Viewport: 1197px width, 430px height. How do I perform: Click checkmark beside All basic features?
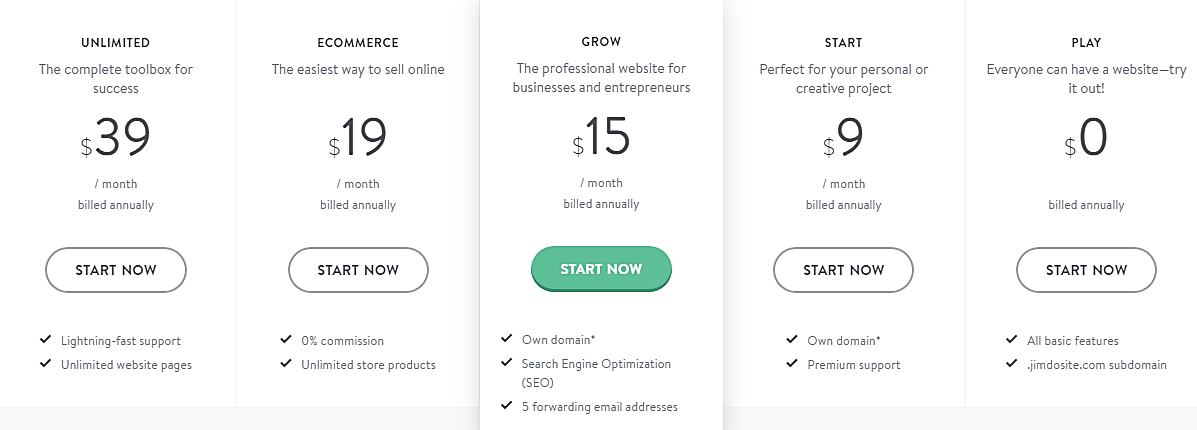click(x=1012, y=340)
